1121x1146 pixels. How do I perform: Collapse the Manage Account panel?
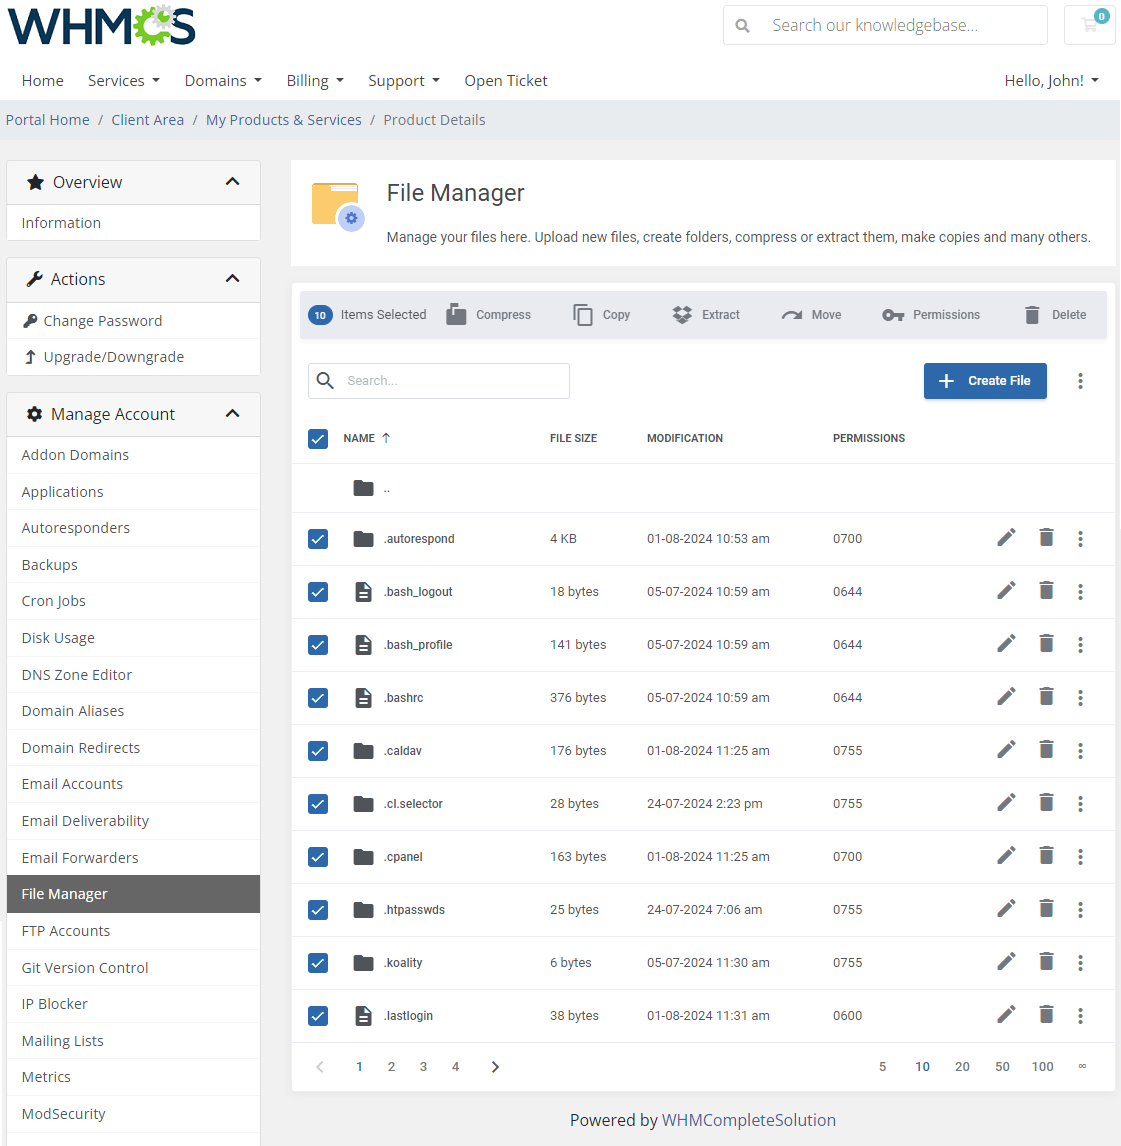tap(232, 414)
